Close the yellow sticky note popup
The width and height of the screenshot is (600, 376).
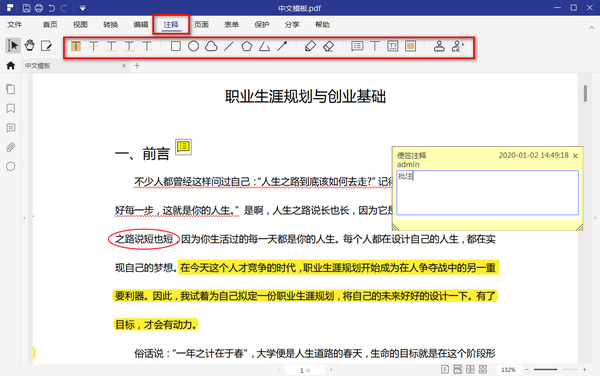click(x=576, y=156)
